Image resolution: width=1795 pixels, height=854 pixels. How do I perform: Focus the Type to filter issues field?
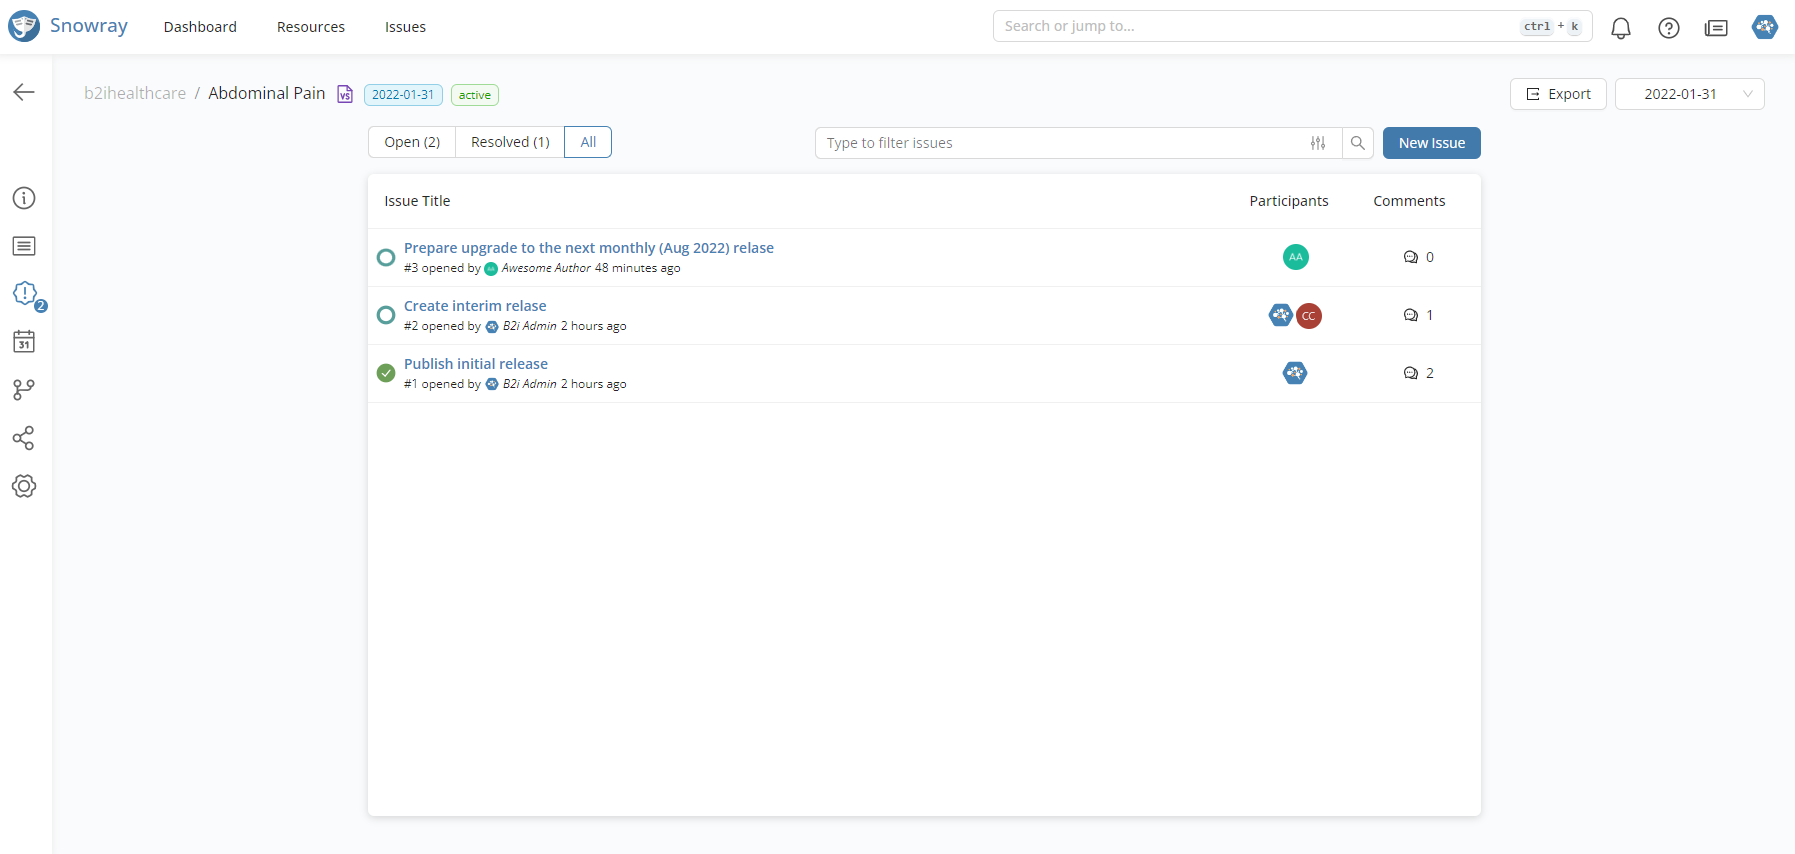(1060, 143)
